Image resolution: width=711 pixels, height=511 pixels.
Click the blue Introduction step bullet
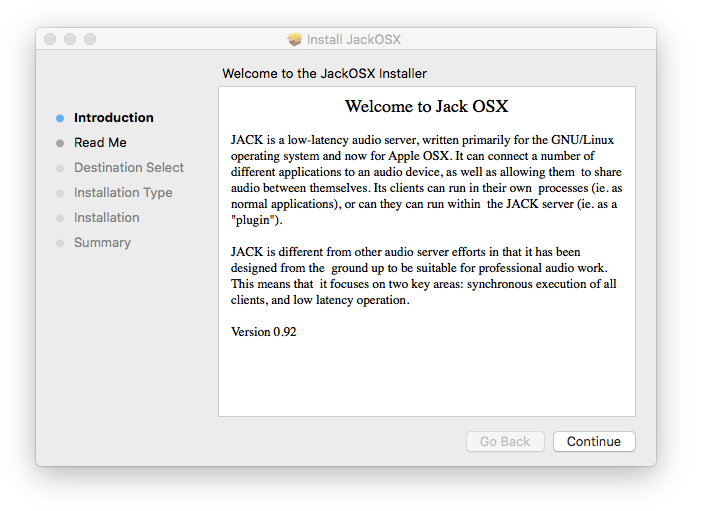(x=60, y=118)
